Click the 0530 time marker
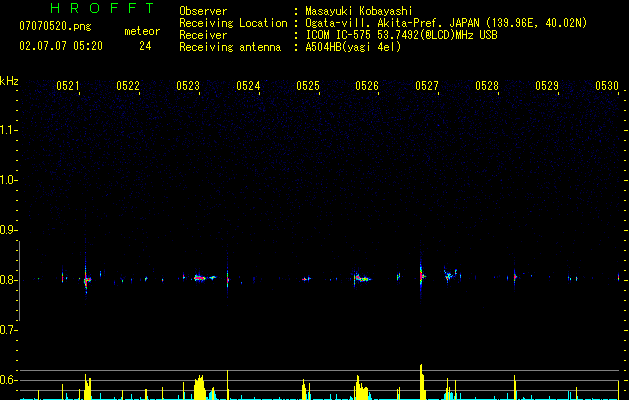 pyautogui.click(x=607, y=86)
